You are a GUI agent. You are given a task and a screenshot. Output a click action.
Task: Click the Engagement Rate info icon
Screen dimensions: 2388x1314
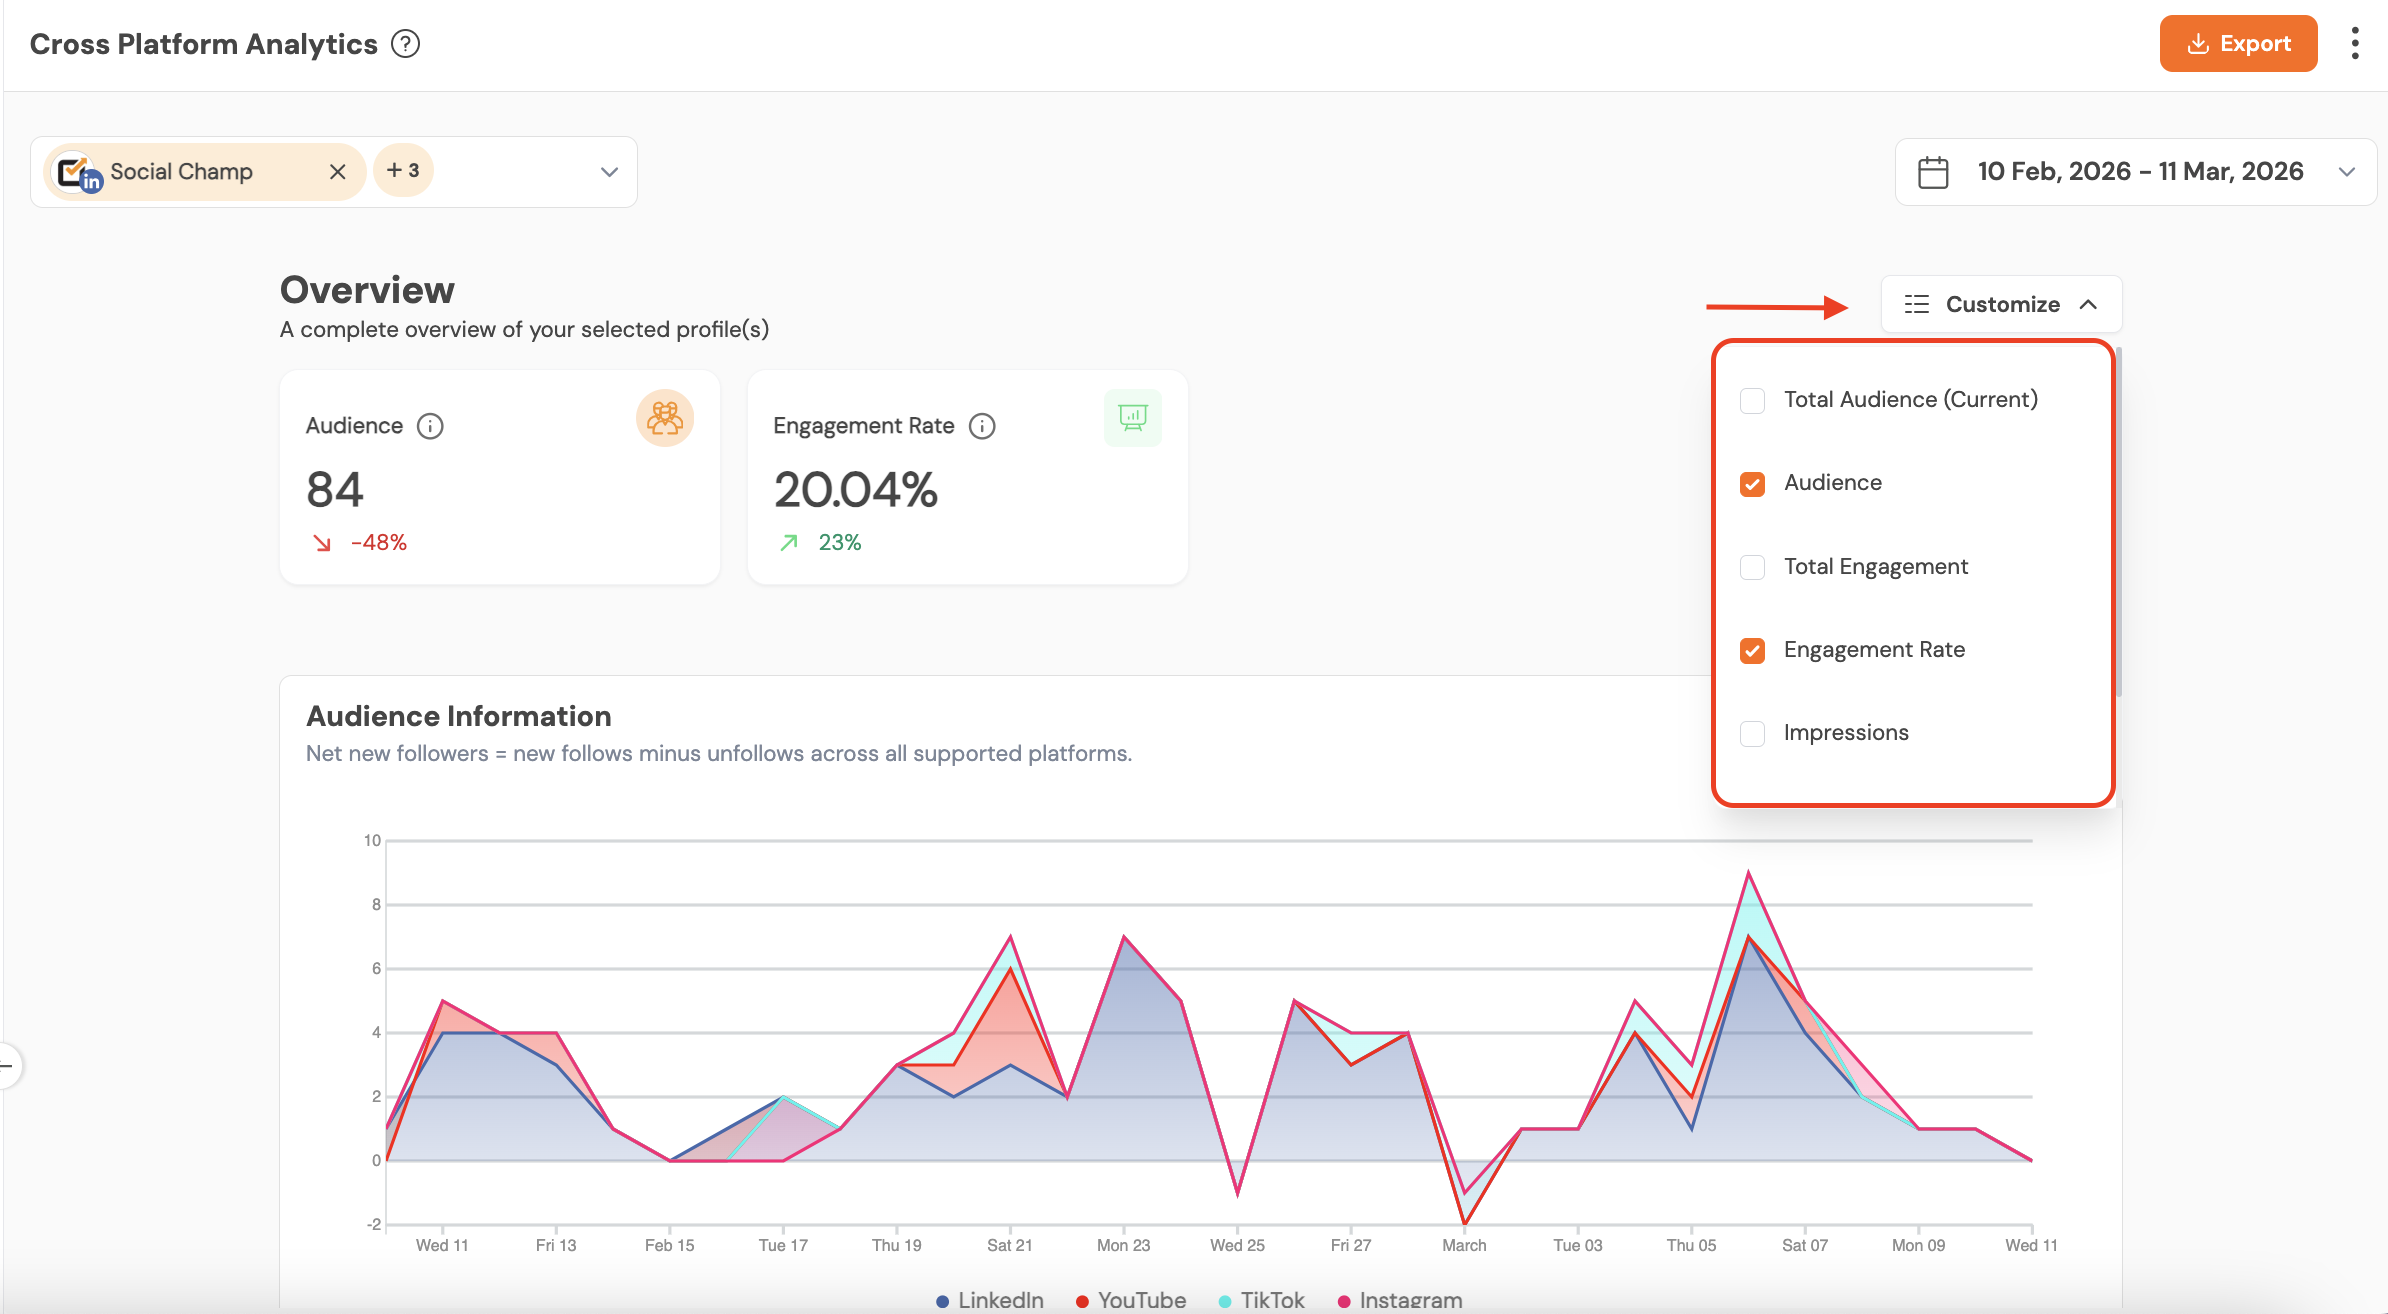coord(982,426)
